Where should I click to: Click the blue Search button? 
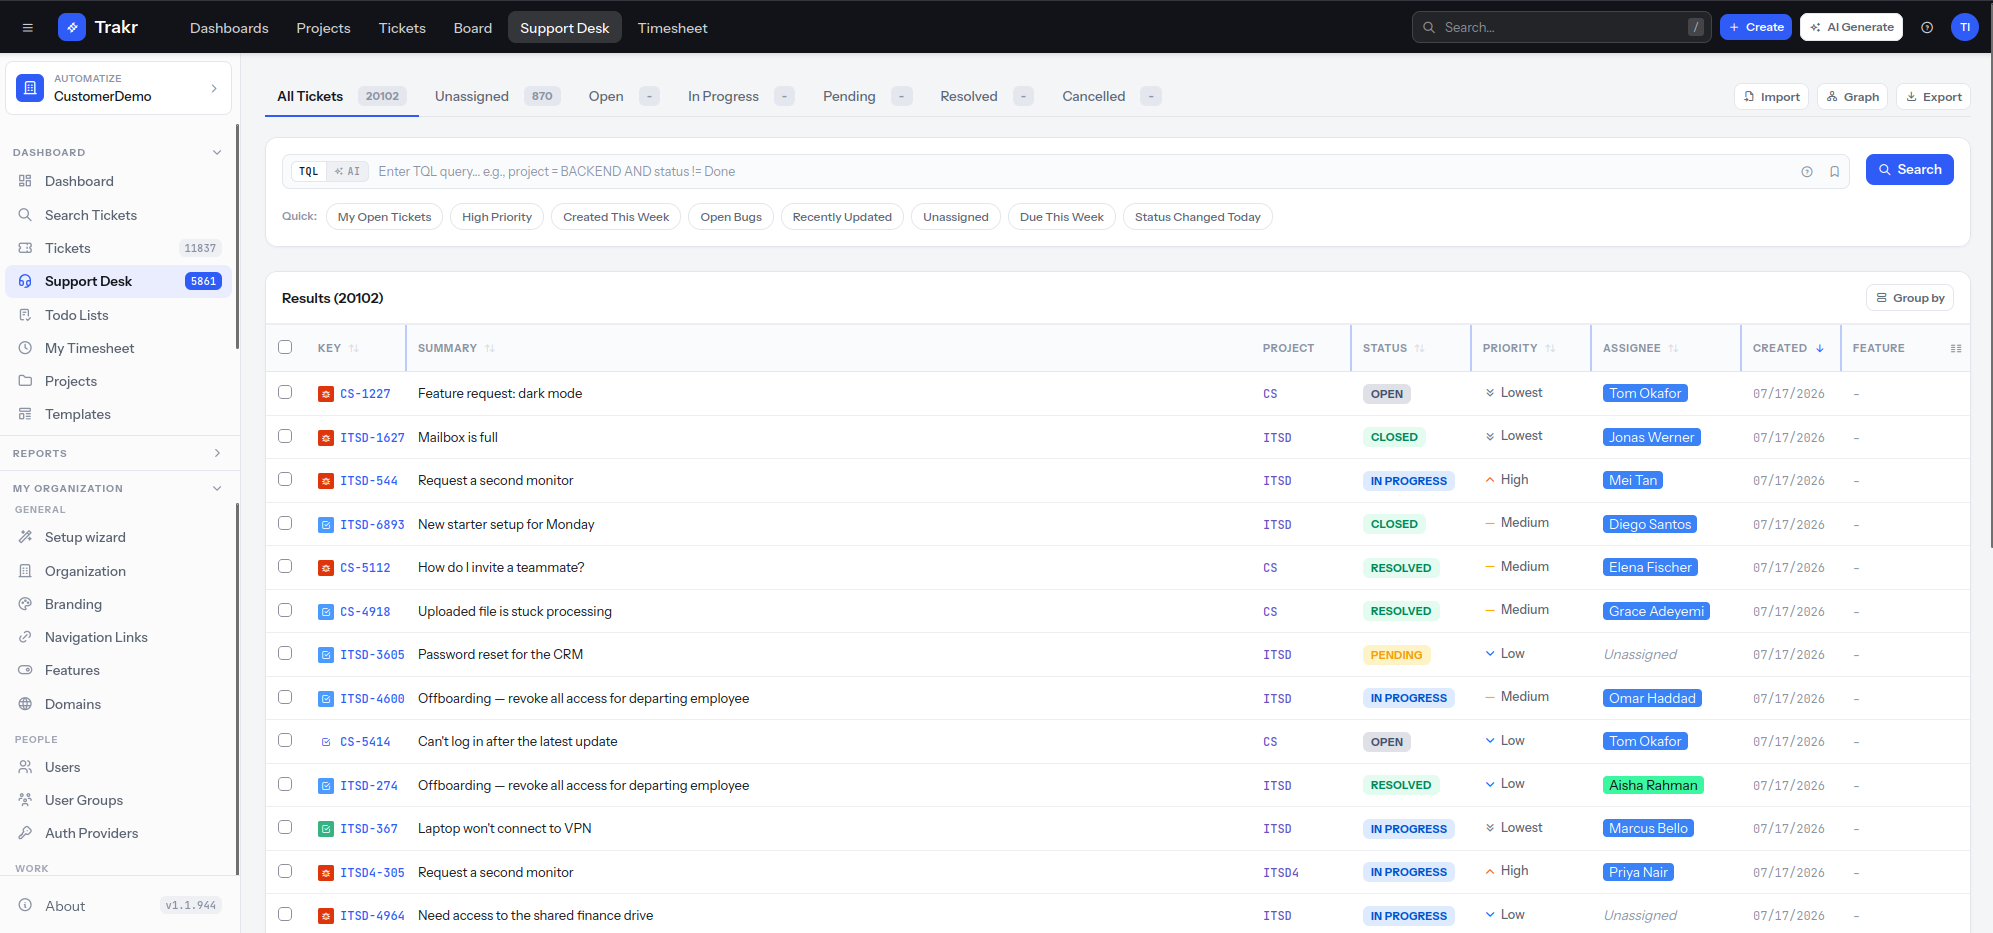[x=1909, y=170]
